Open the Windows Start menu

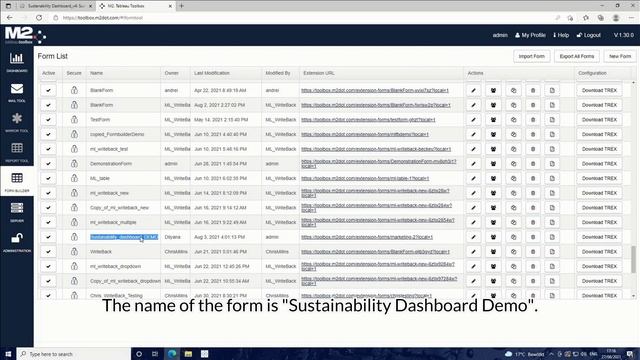8,354
